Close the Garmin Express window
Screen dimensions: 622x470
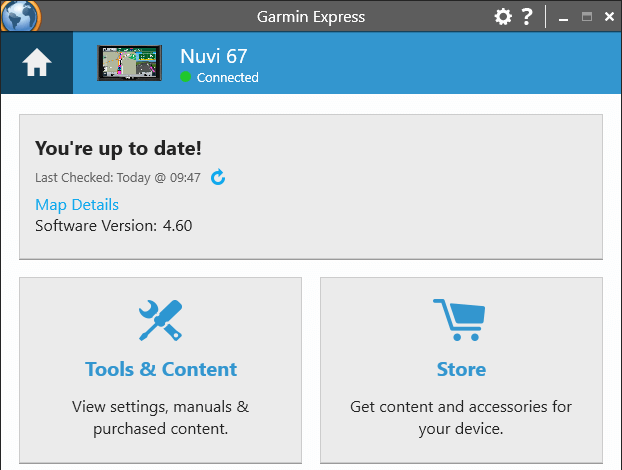click(x=609, y=17)
